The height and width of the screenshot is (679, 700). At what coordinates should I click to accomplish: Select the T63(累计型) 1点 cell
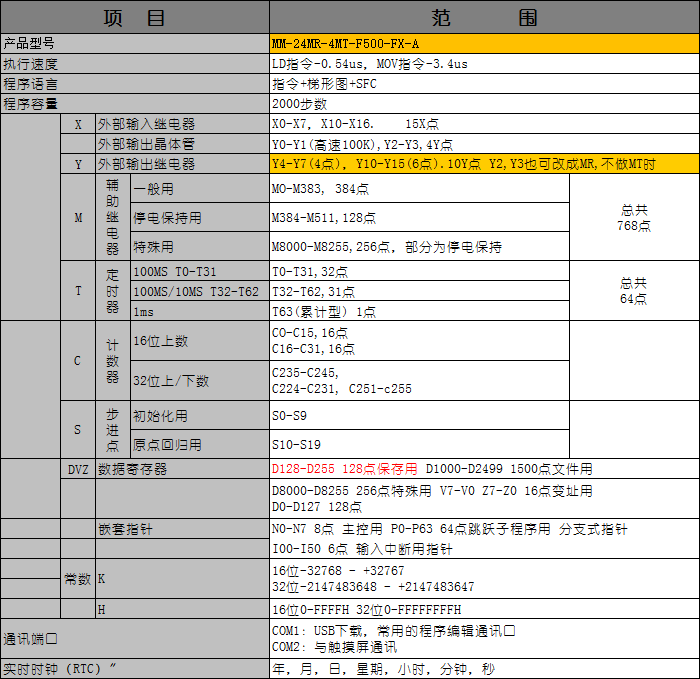click(419, 311)
